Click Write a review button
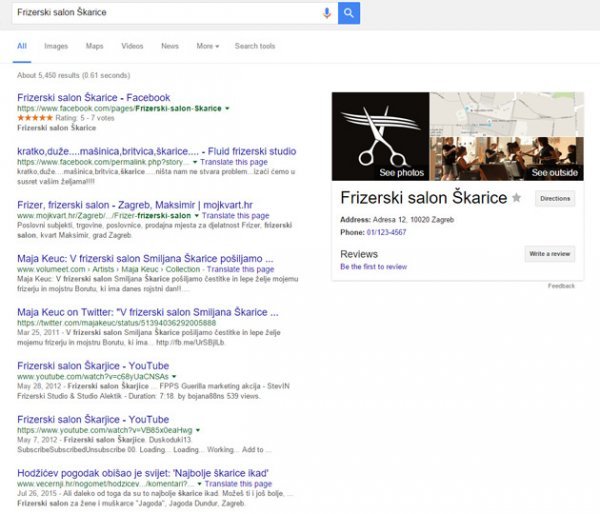The width and height of the screenshot is (600, 514). click(549, 254)
